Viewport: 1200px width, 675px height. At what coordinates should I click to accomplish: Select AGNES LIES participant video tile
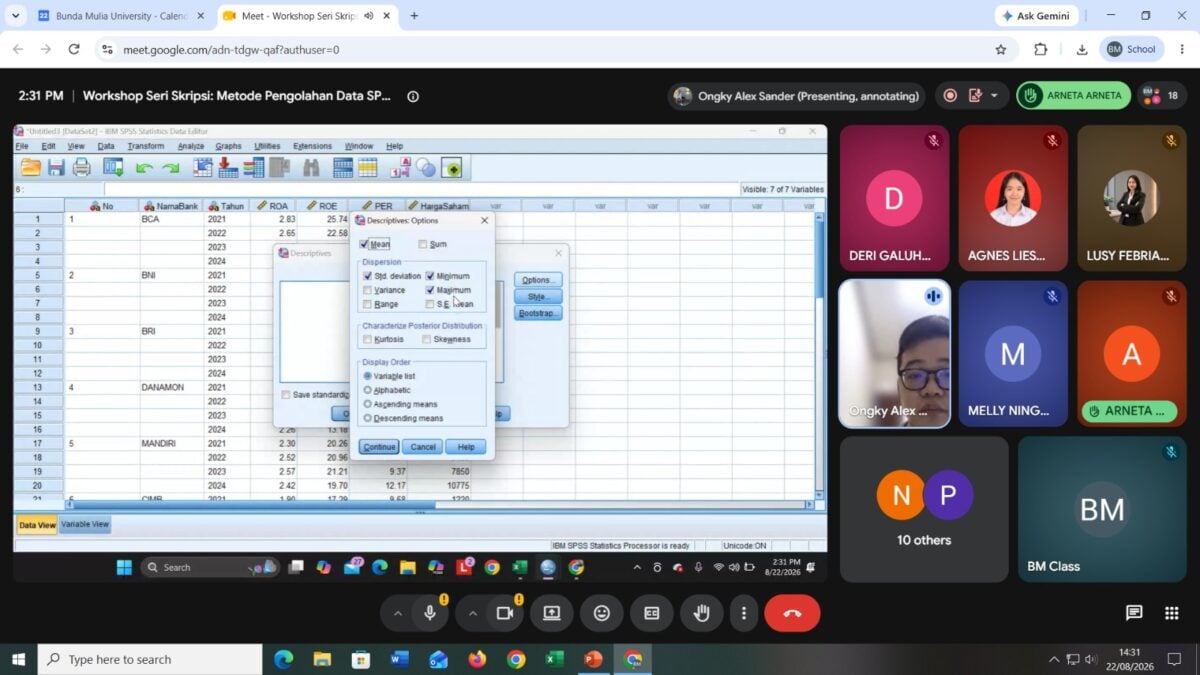pos(1012,198)
